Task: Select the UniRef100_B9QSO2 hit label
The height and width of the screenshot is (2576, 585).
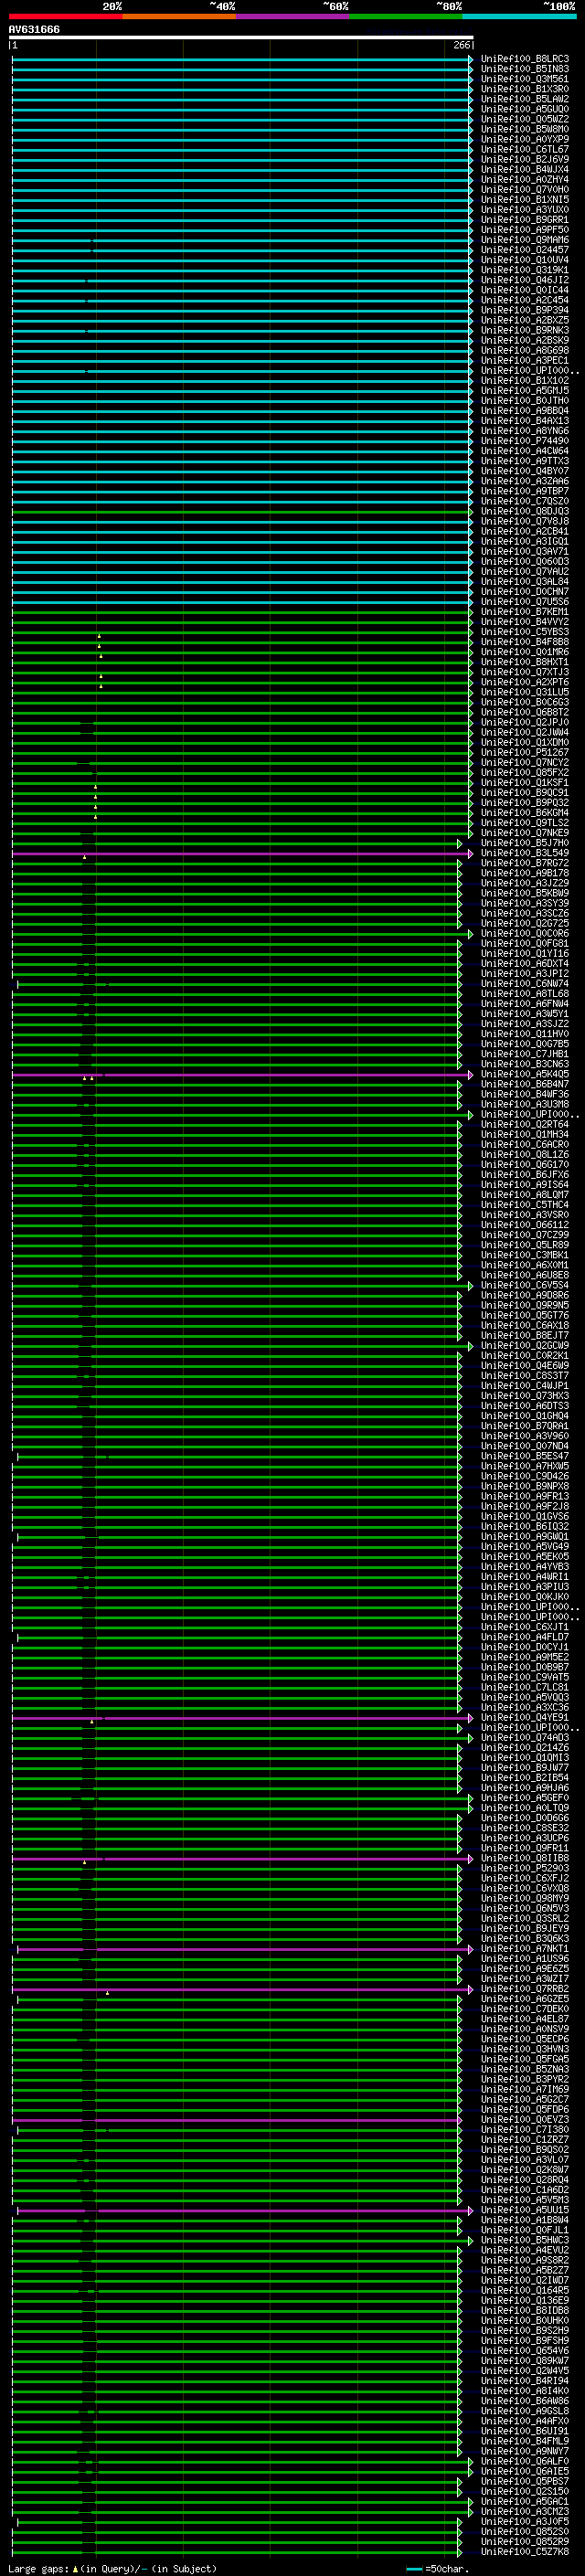Action: click(525, 2149)
